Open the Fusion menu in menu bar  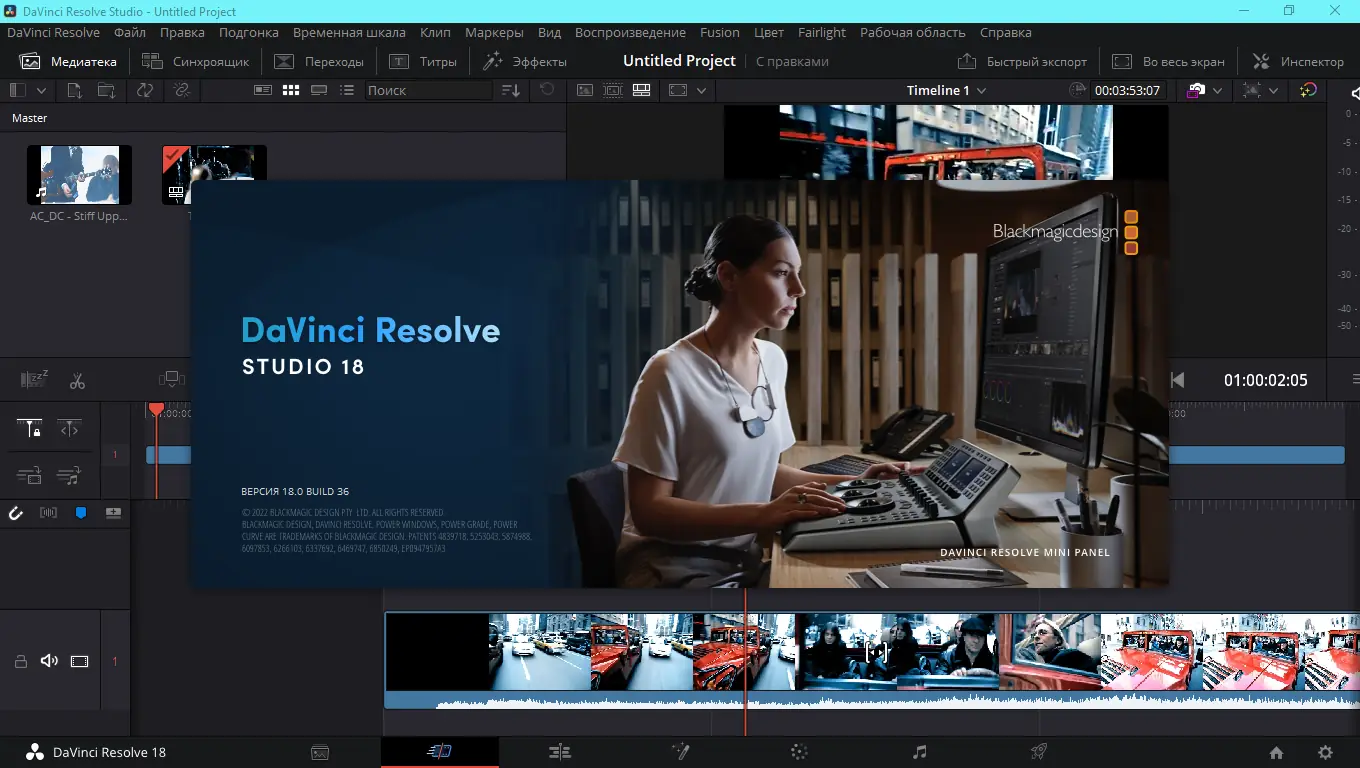(719, 32)
